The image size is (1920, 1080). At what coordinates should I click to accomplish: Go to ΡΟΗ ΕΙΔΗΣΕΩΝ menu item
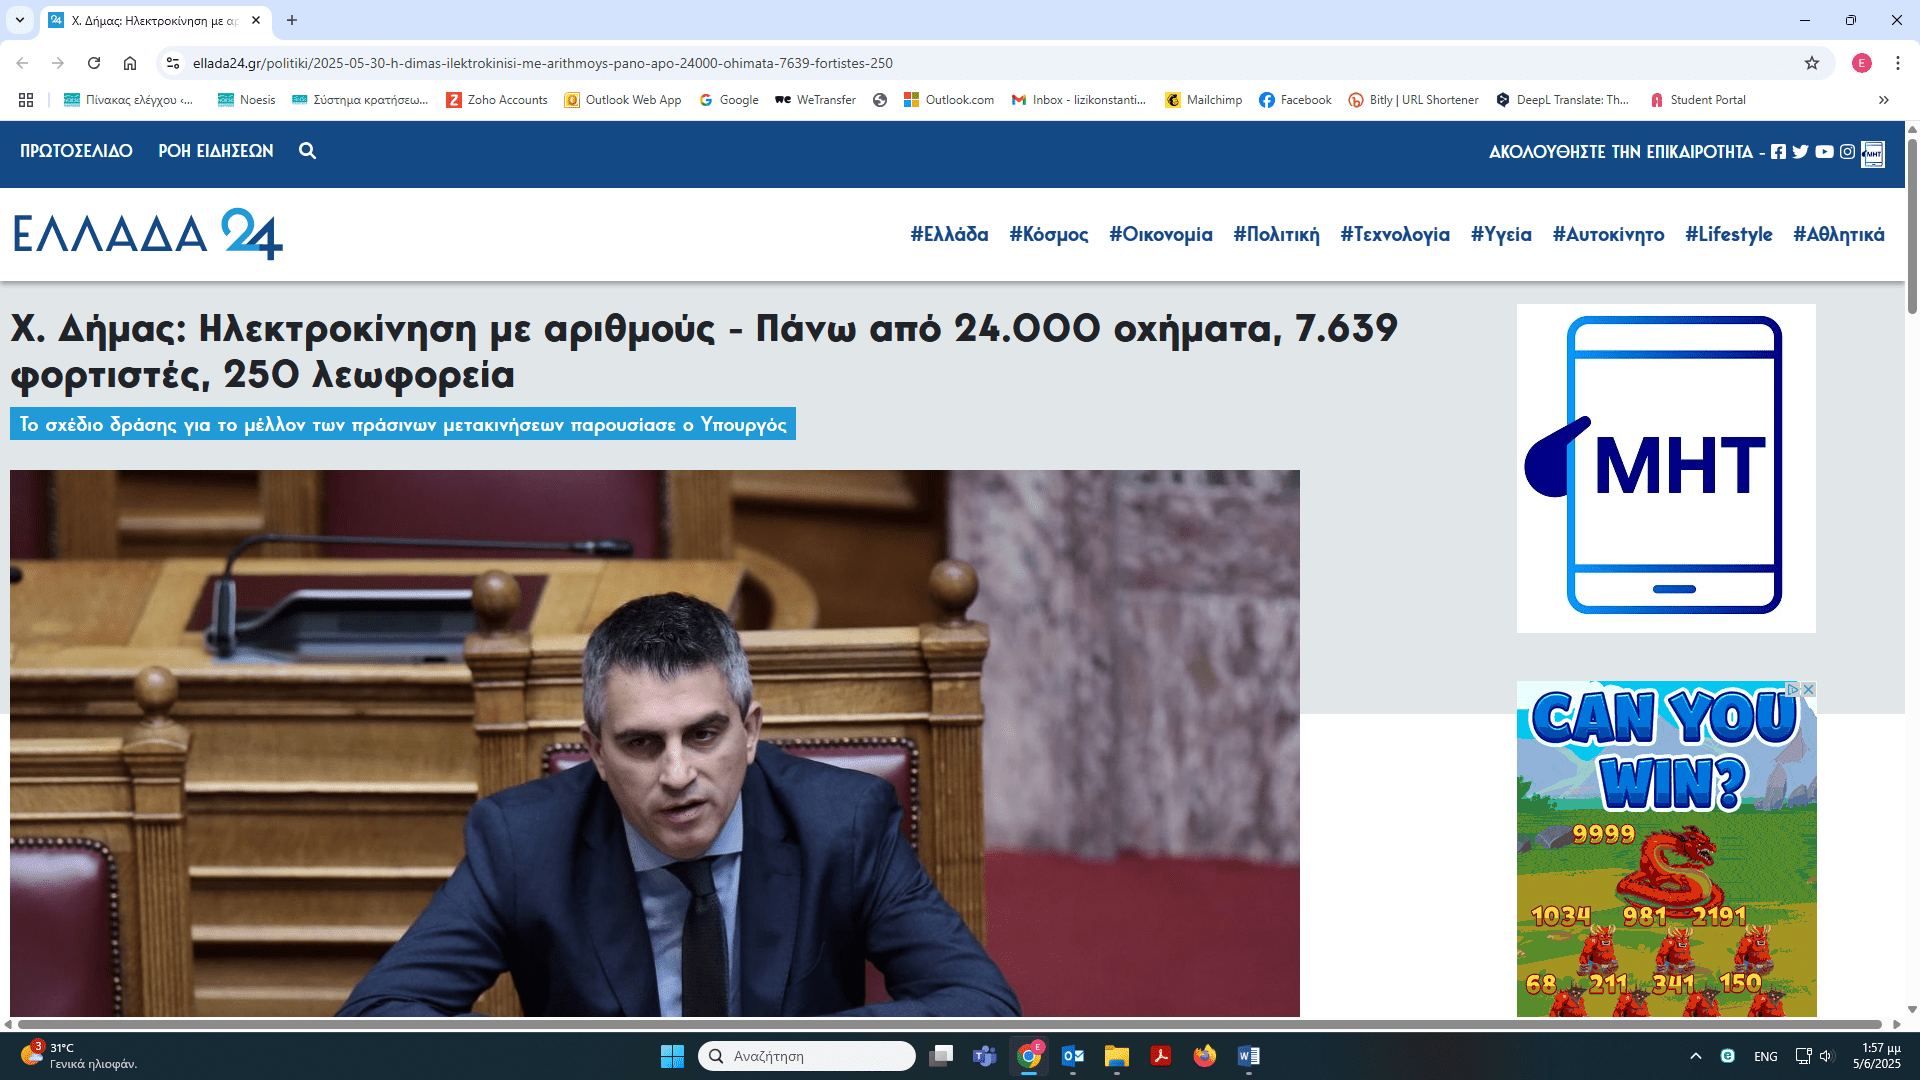(215, 151)
